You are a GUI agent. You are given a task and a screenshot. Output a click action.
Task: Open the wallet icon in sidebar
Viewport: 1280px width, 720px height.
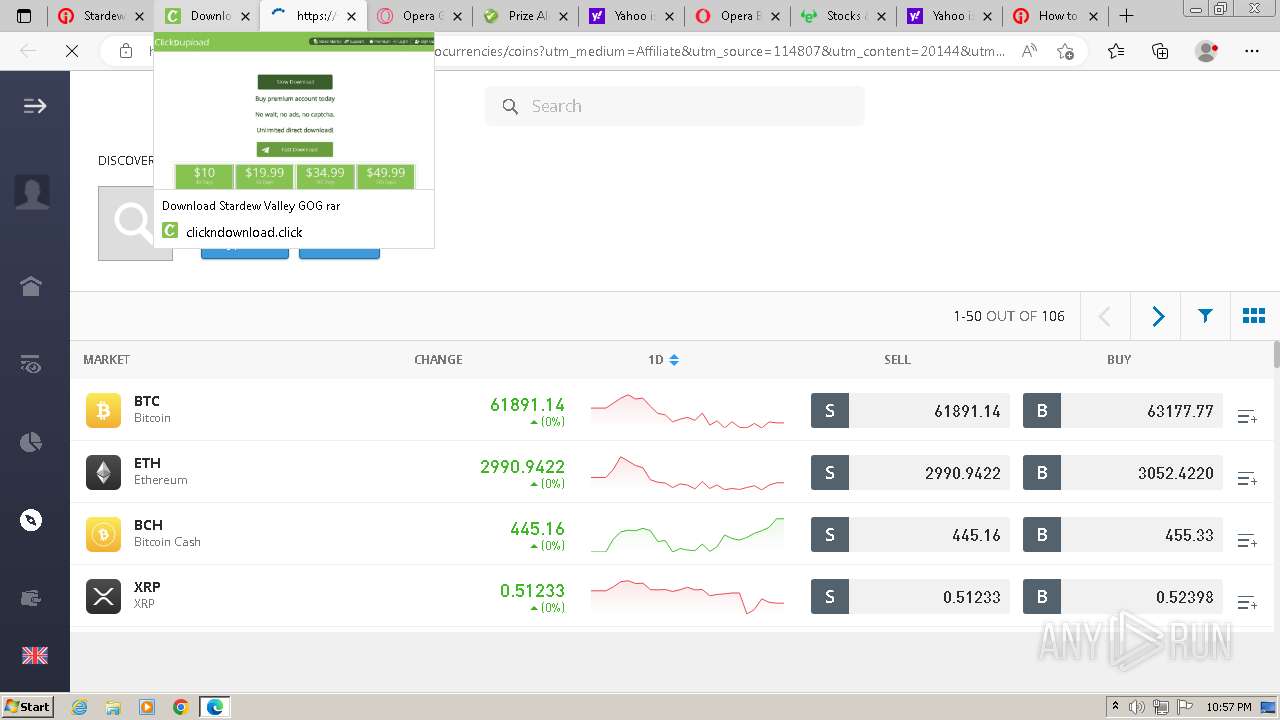point(31,598)
